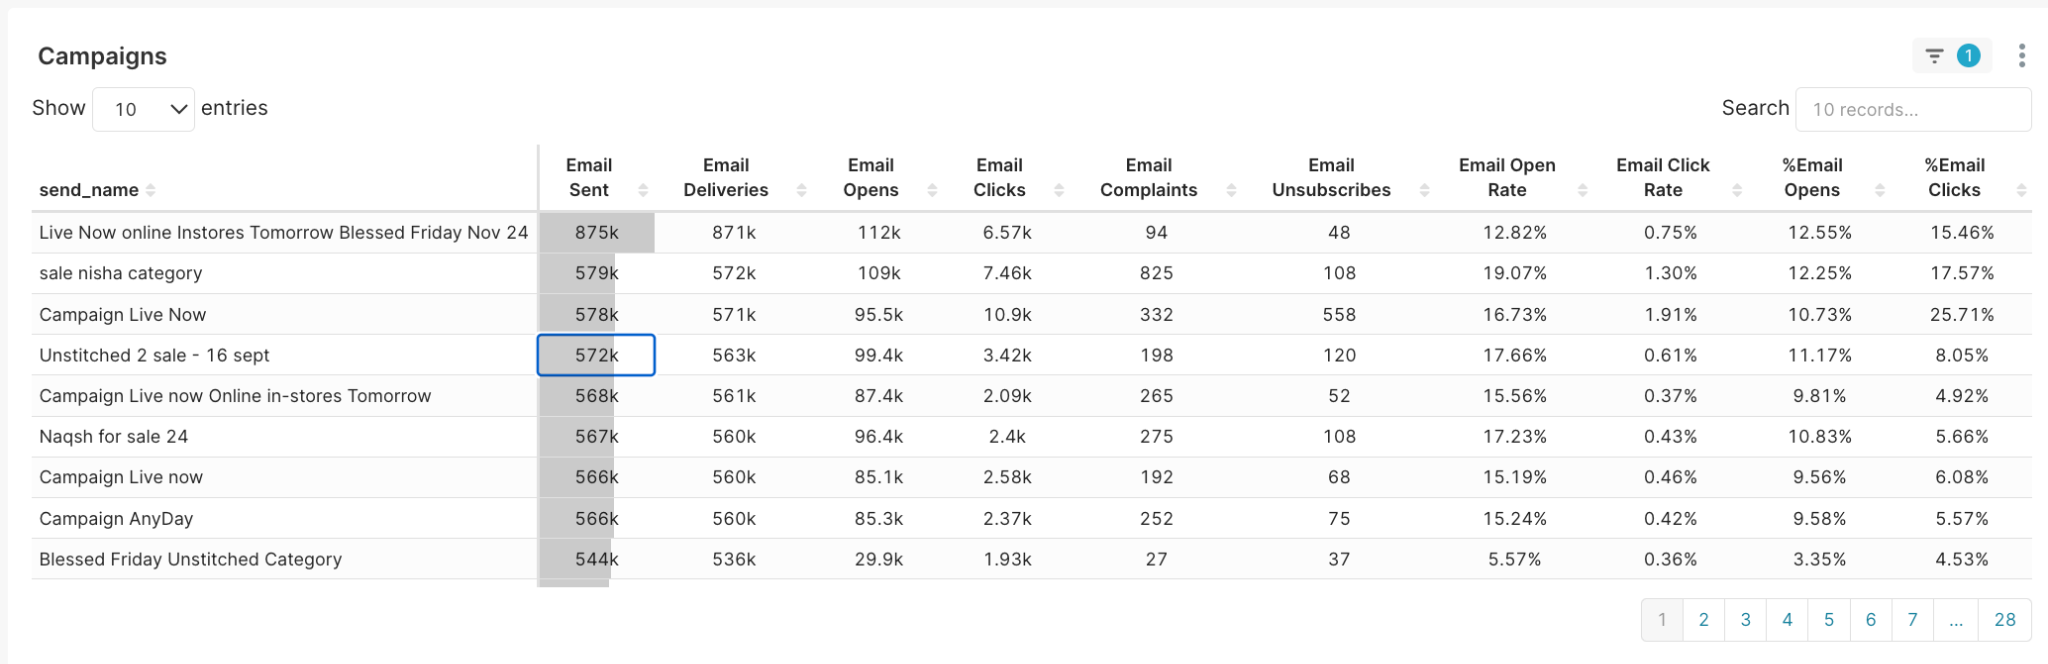Click the Campaign Live Now row name

tap(123, 315)
